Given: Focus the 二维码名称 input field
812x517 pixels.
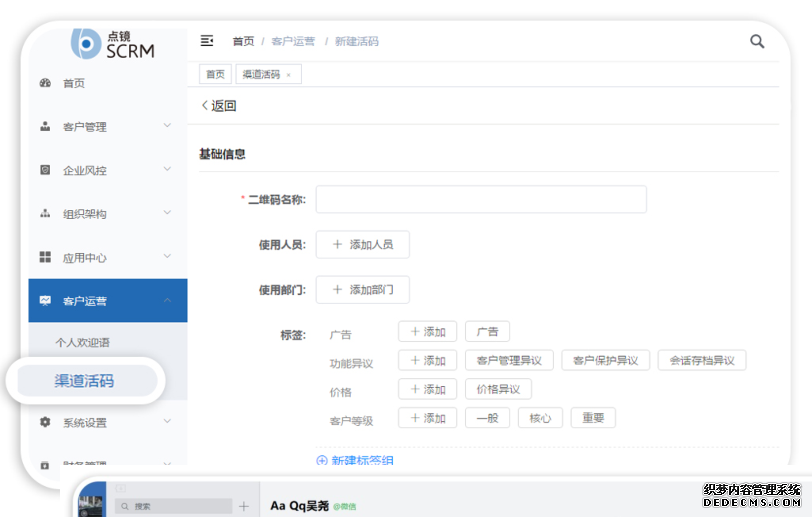Looking at the screenshot, I should tap(481, 199).
